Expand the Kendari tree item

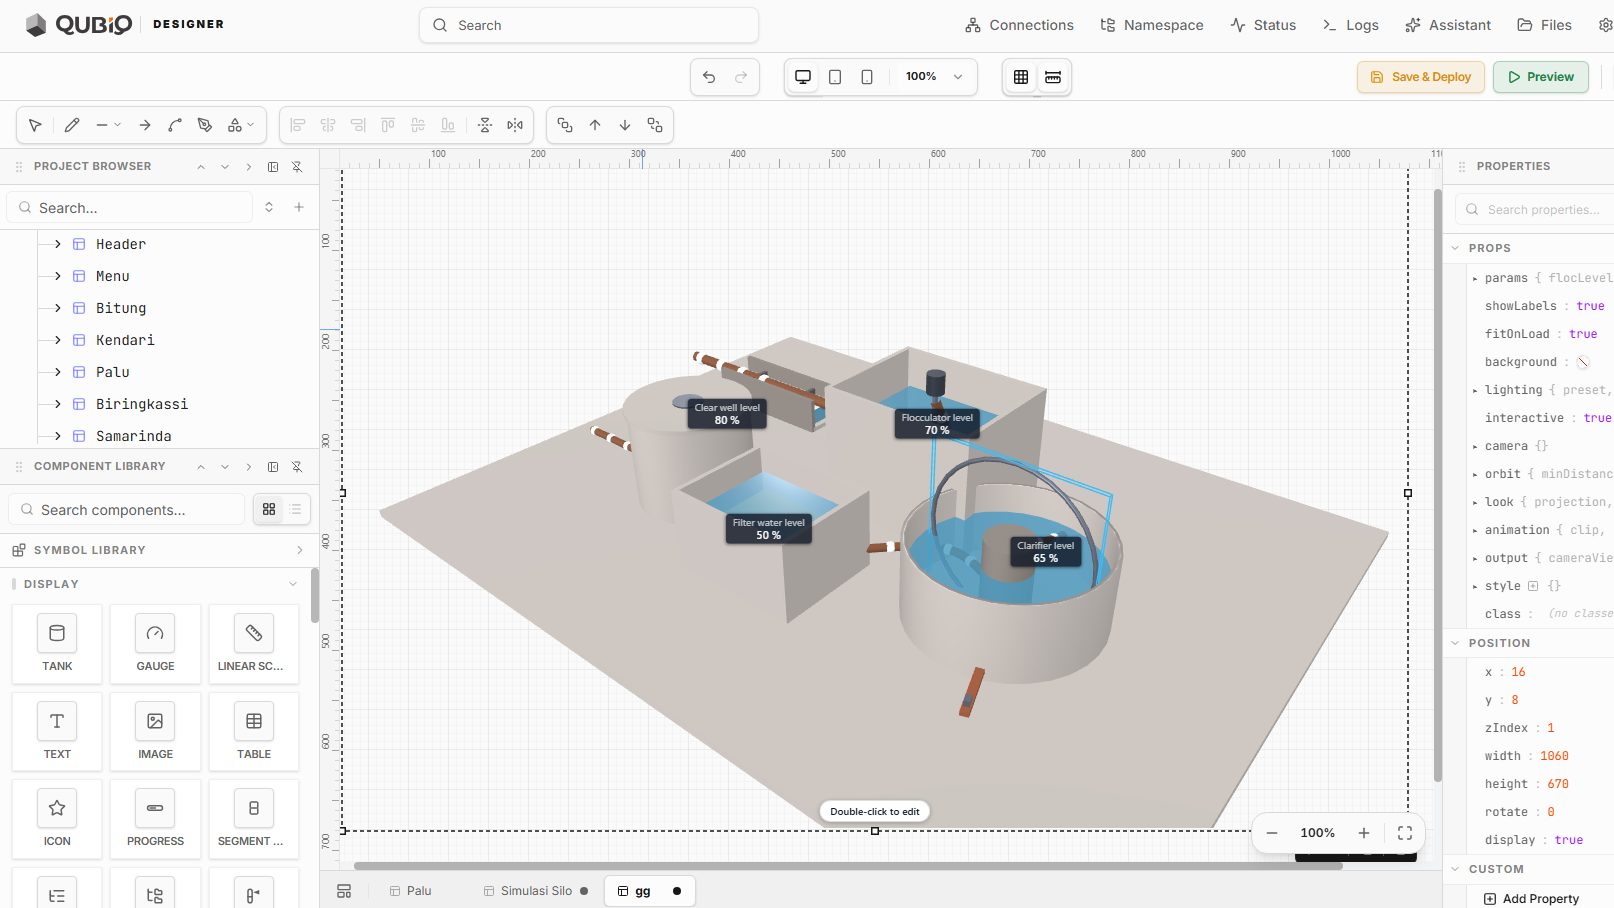[58, 340]
